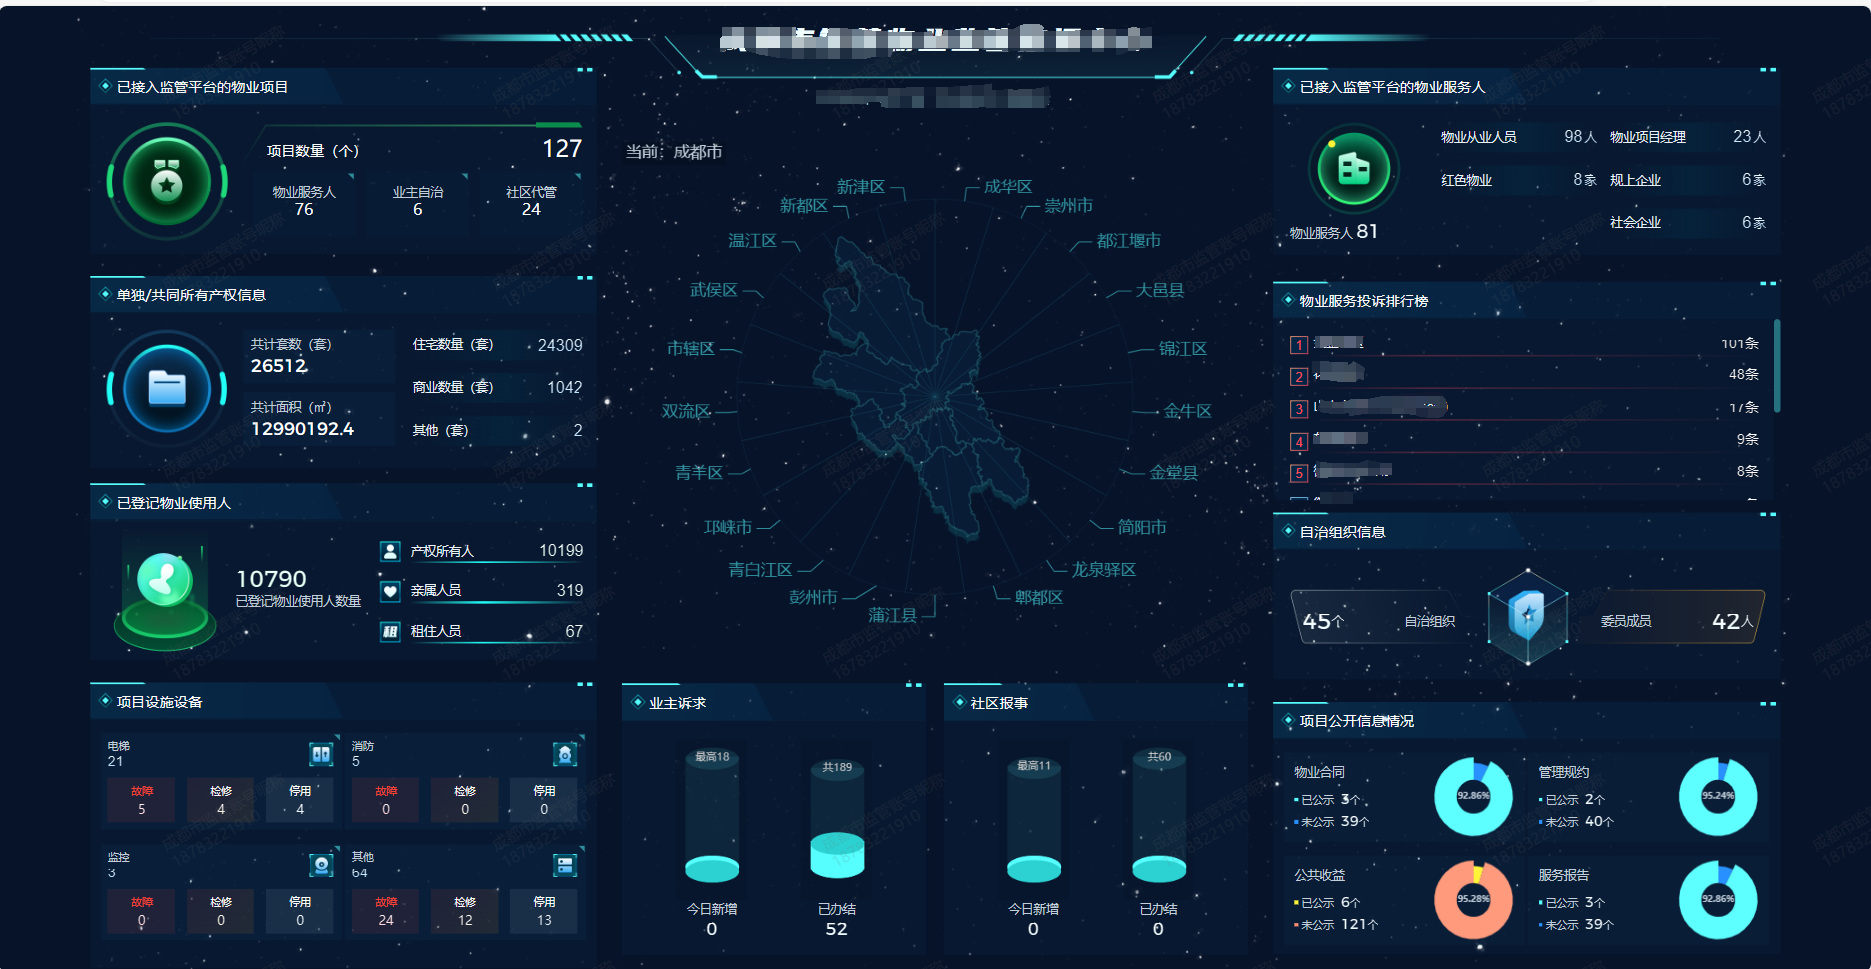Click the 今日新增 cylinder showing 最高18

point(712,815)
